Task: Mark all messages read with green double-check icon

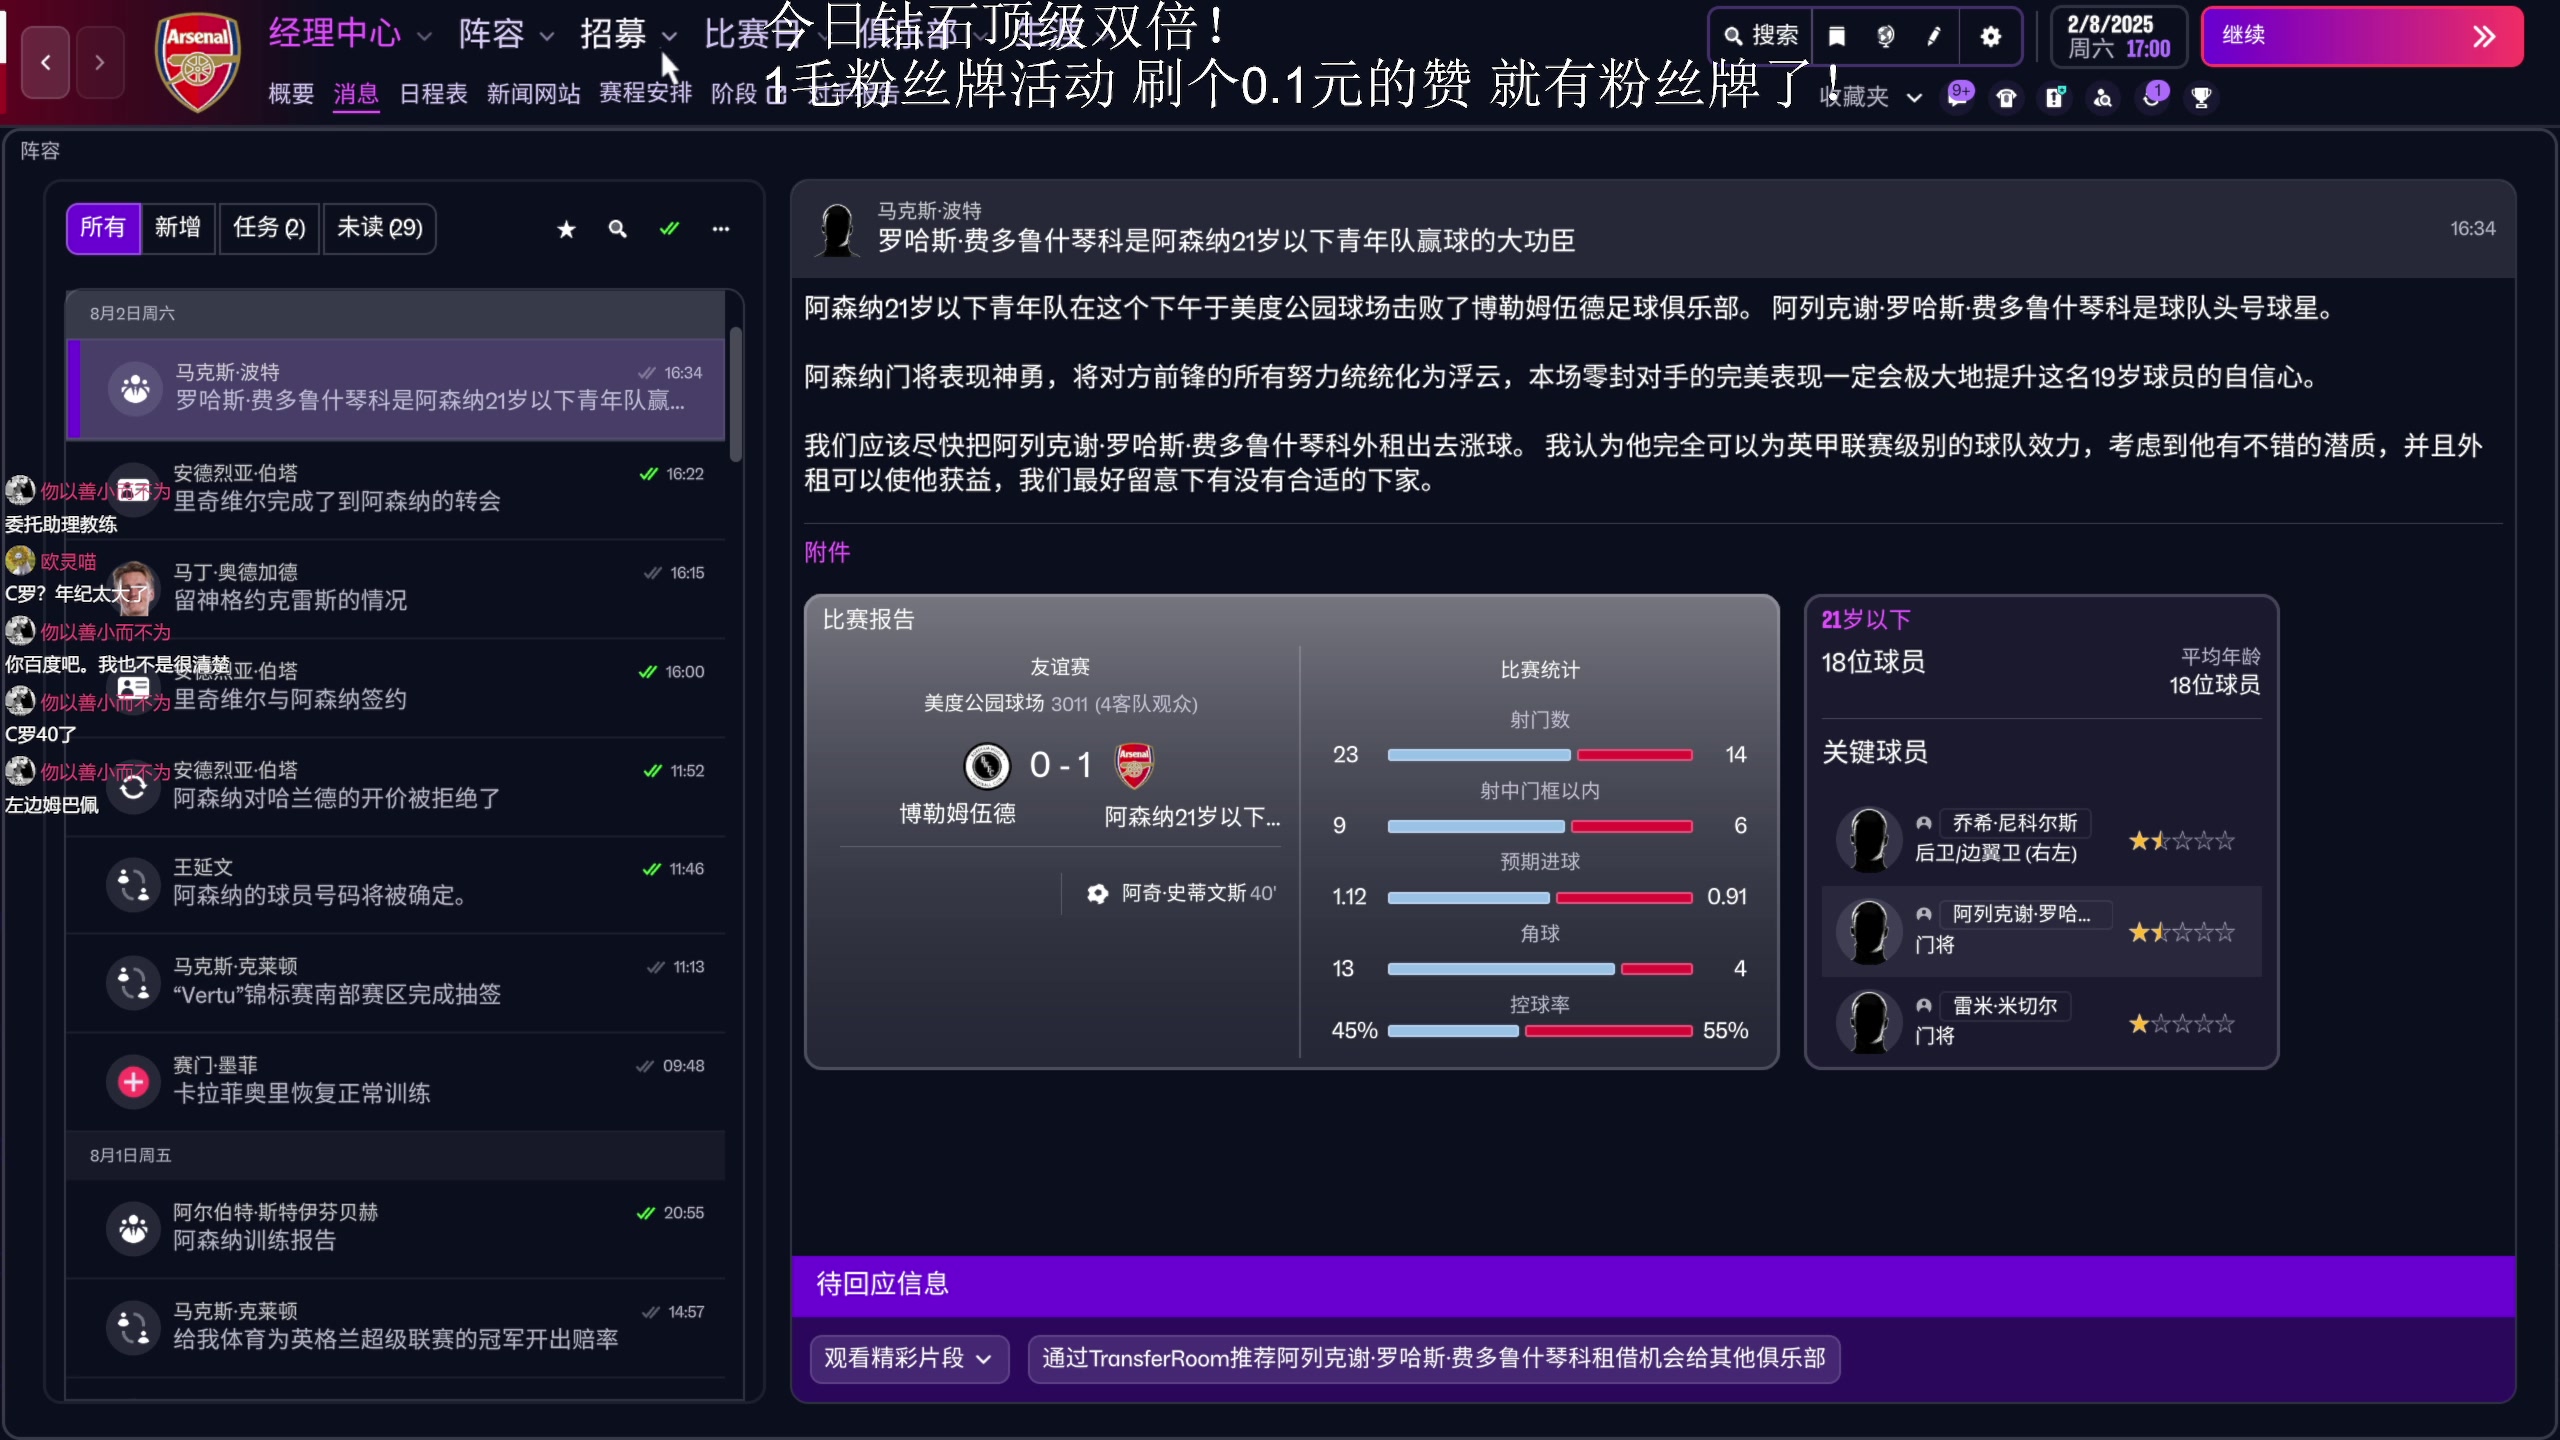Action: [x=670, y=228]
